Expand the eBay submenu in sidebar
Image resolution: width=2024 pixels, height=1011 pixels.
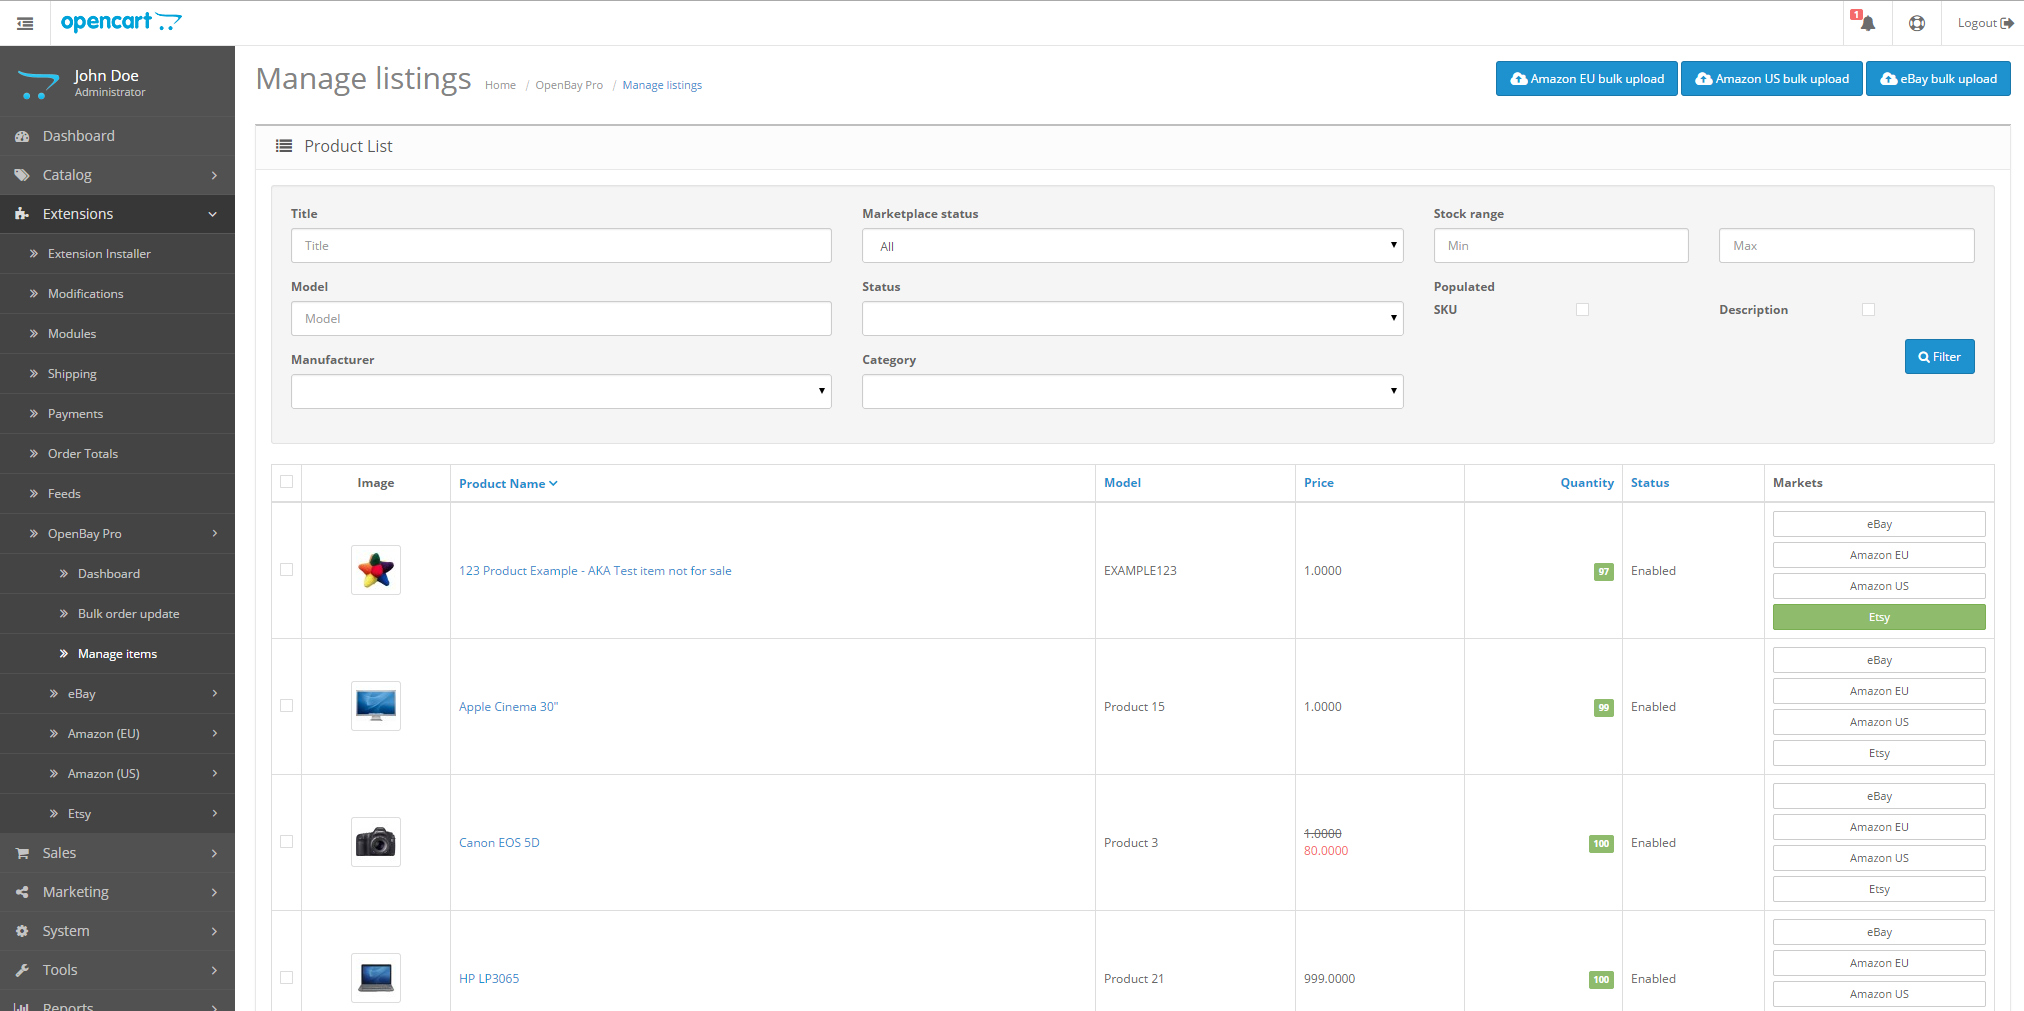117,693
